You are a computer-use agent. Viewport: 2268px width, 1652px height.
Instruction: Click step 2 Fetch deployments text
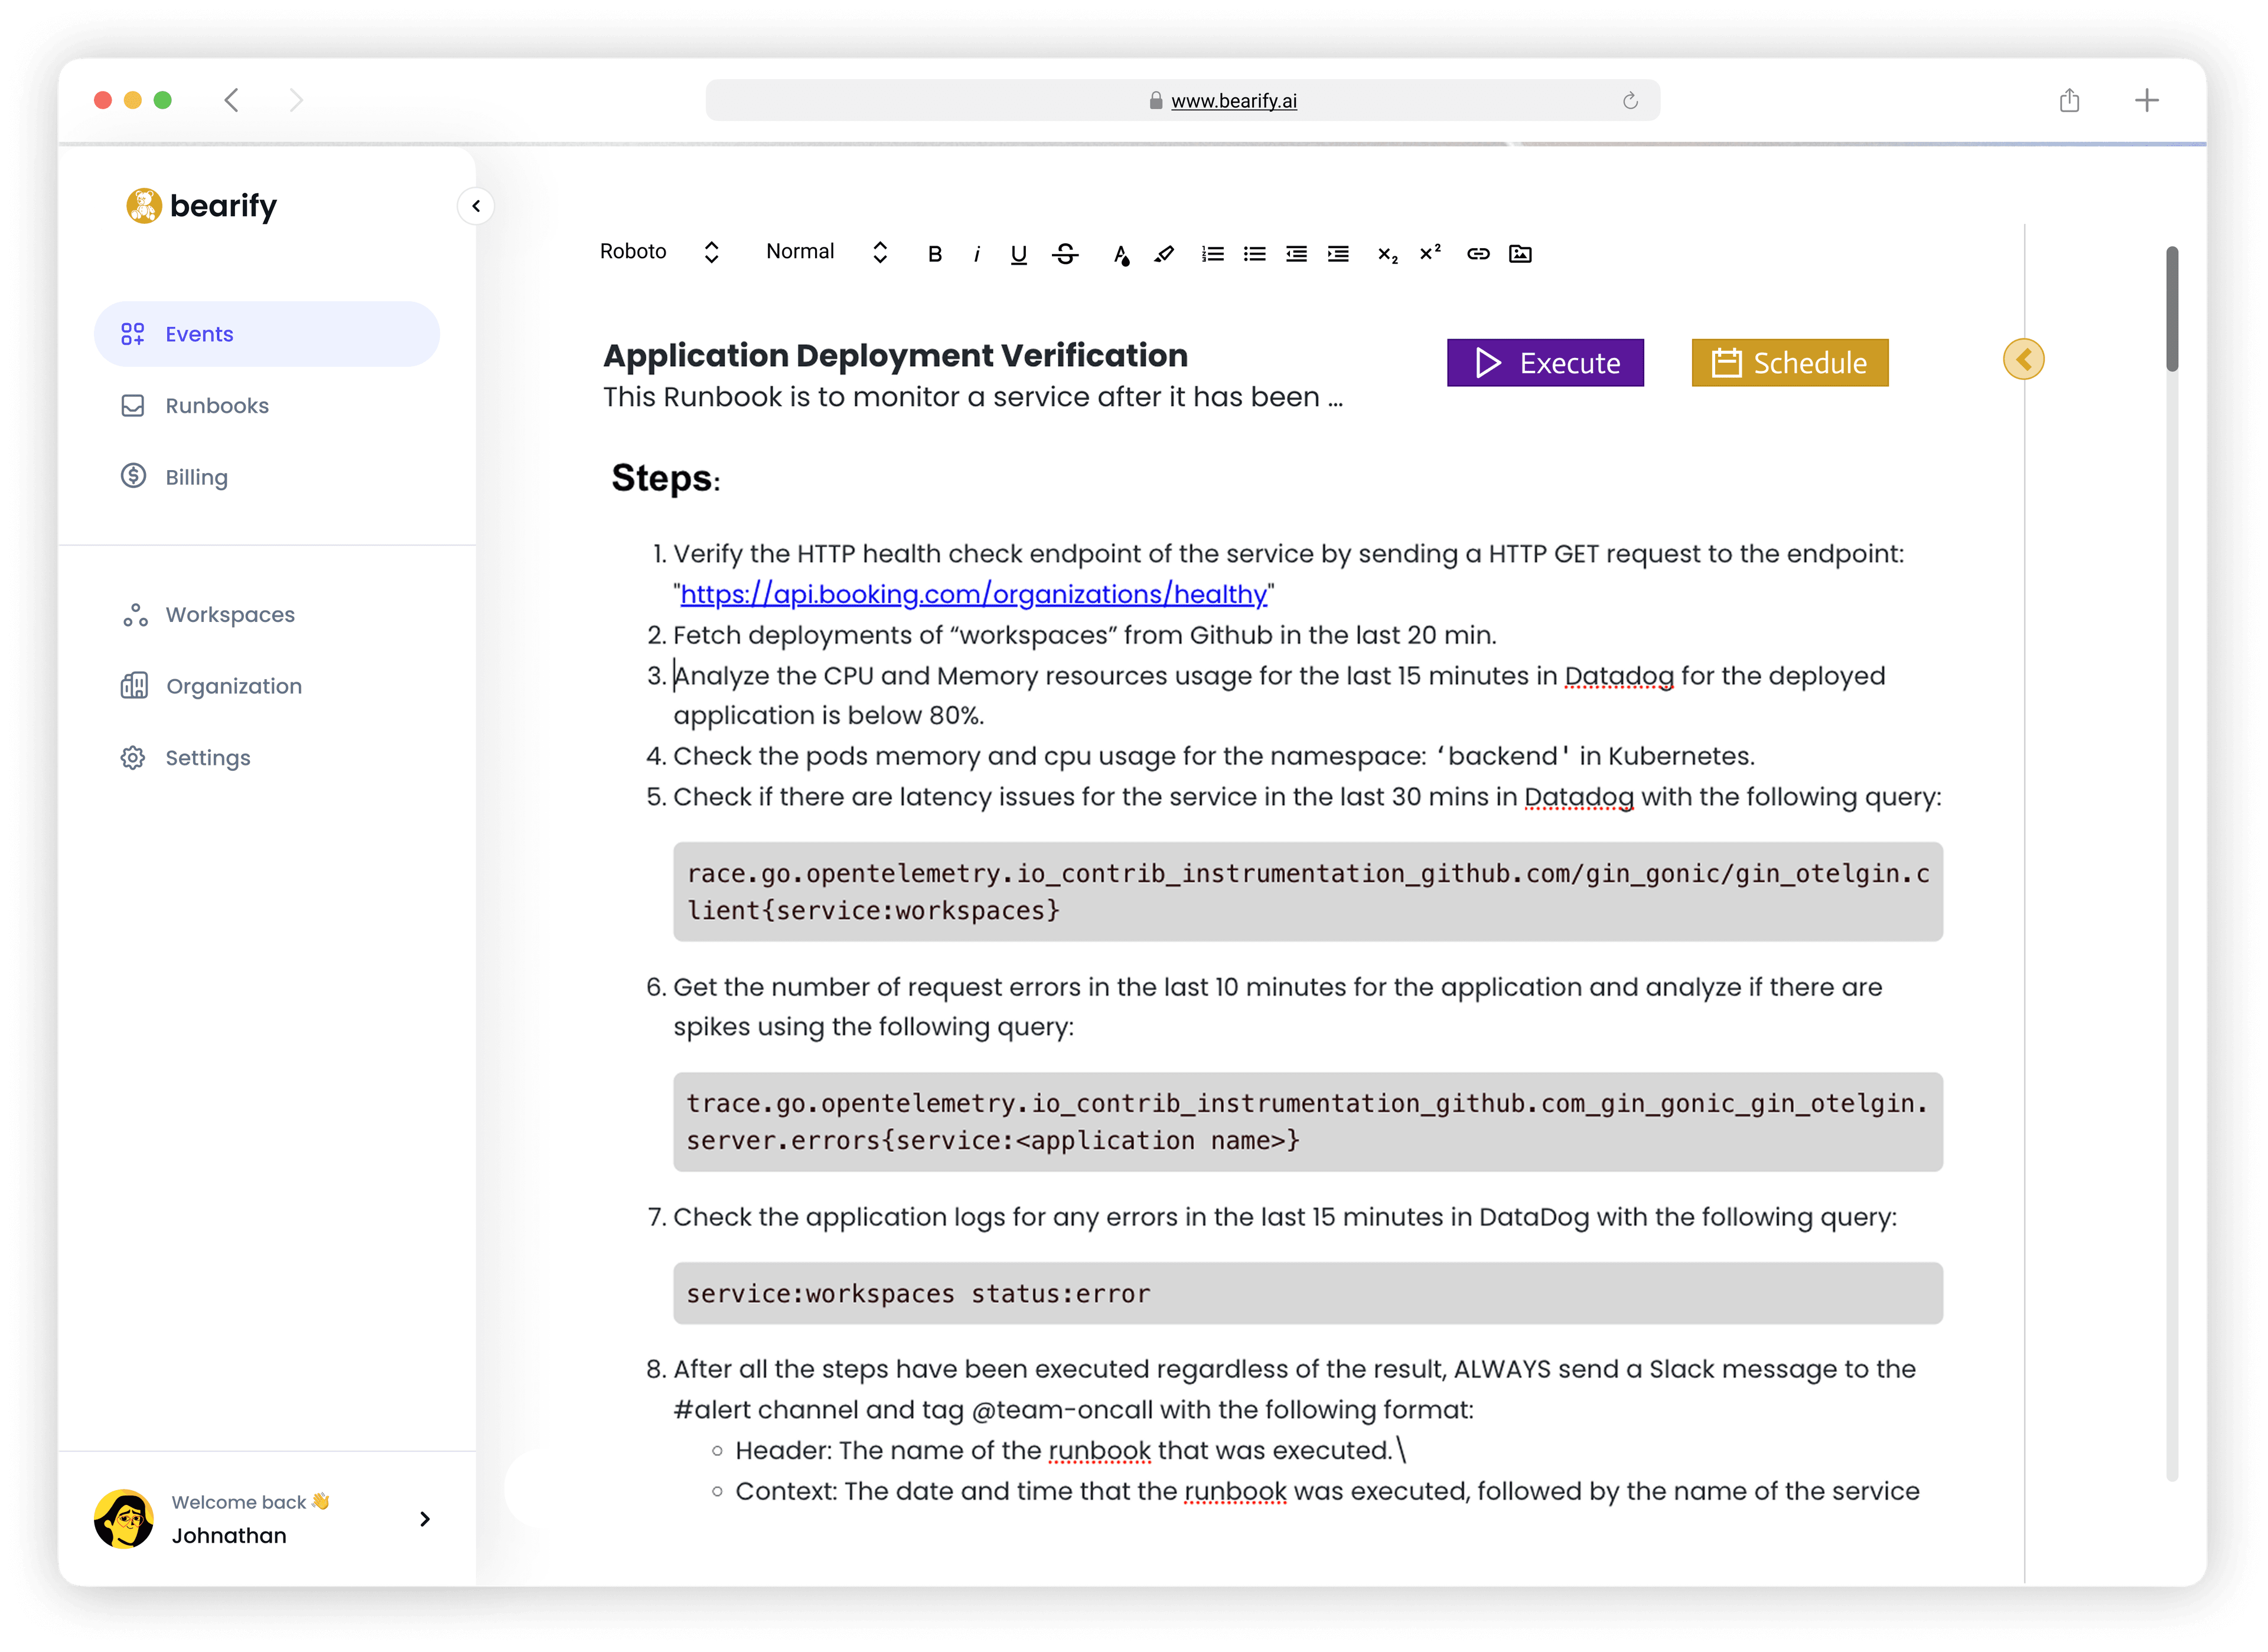point(1084,635)
